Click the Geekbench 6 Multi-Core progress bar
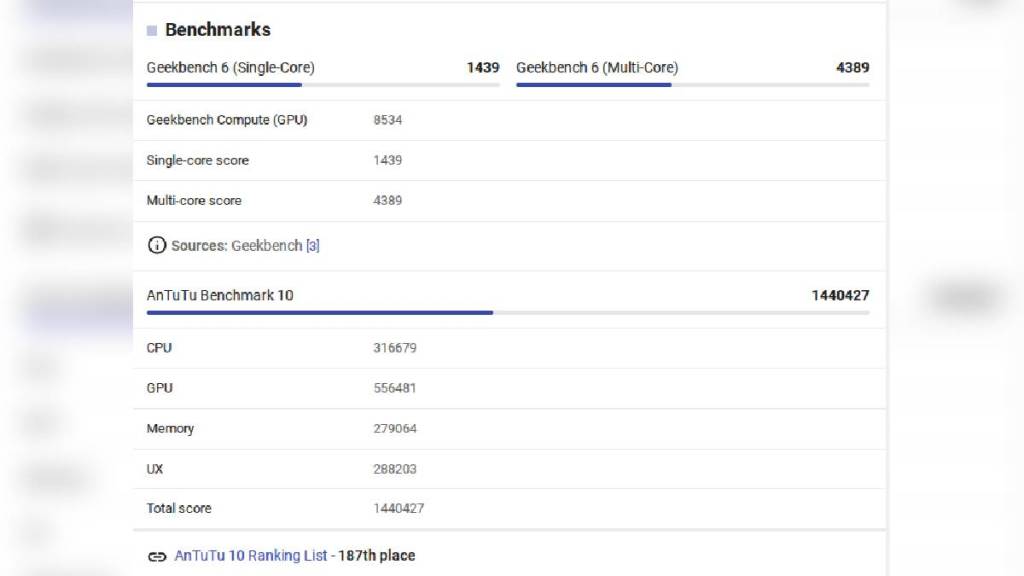1024x576 pixels. click(692, 85)
